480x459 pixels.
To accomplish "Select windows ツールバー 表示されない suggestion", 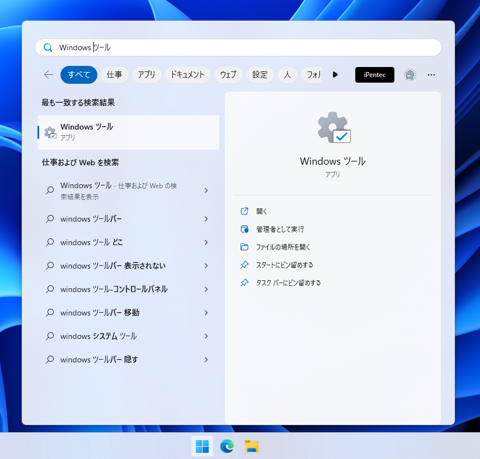I will [x=113, y=266].
